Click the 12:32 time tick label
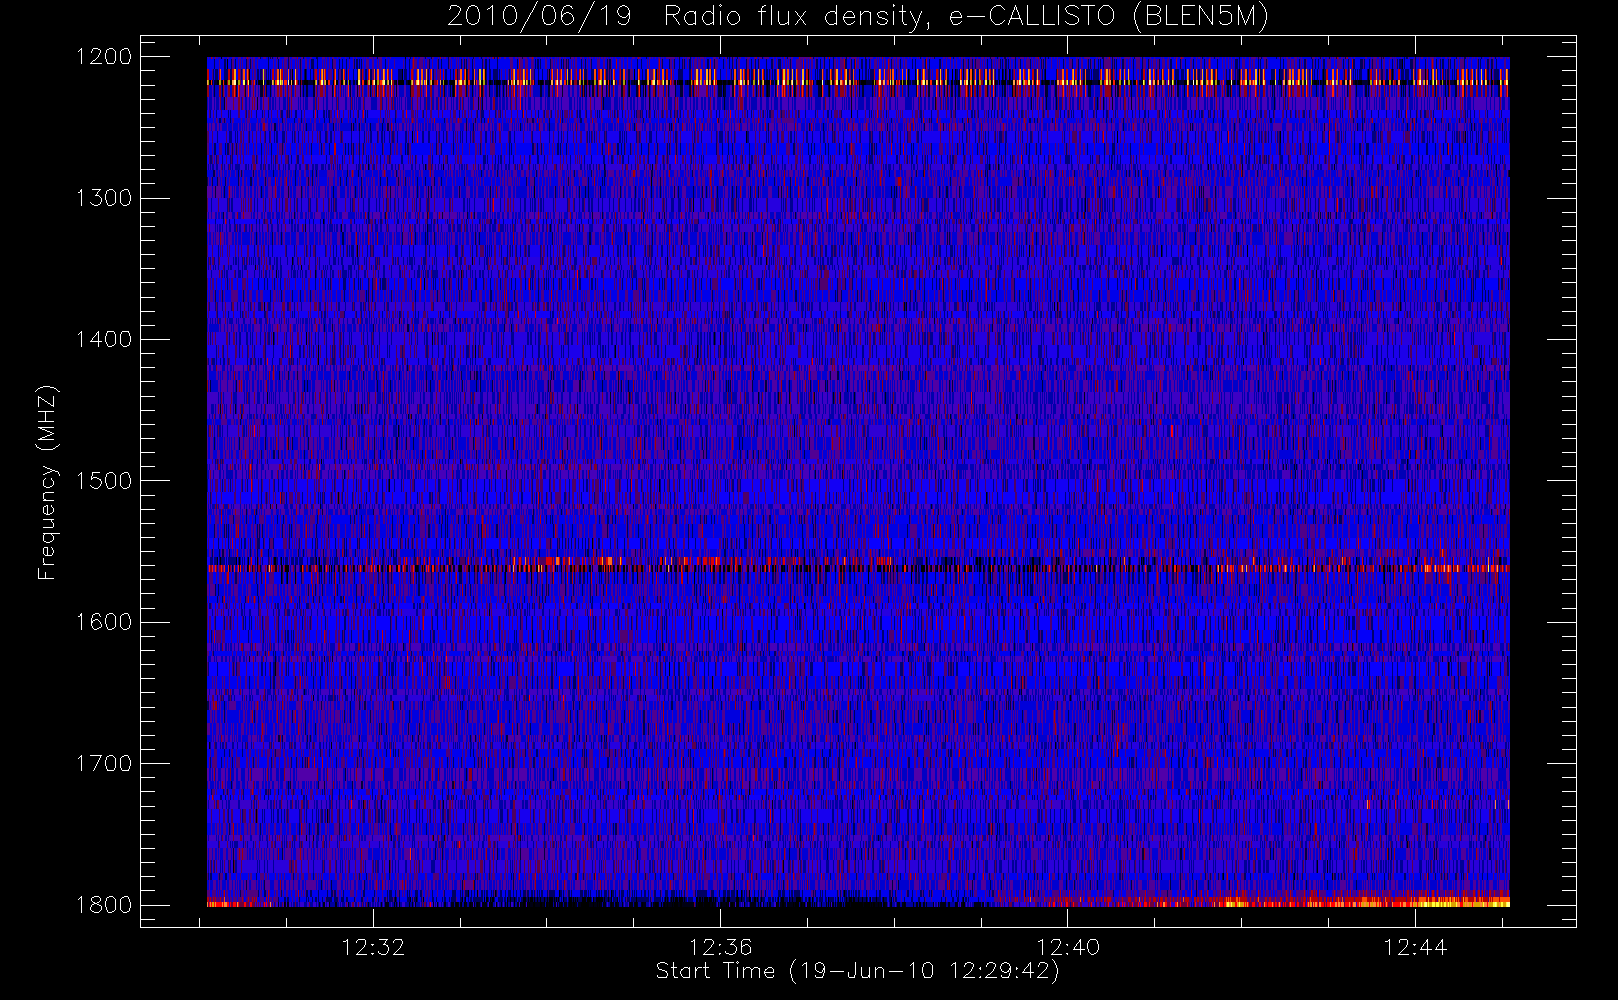Viewport: 1618px width, 1000px height. 373,947
